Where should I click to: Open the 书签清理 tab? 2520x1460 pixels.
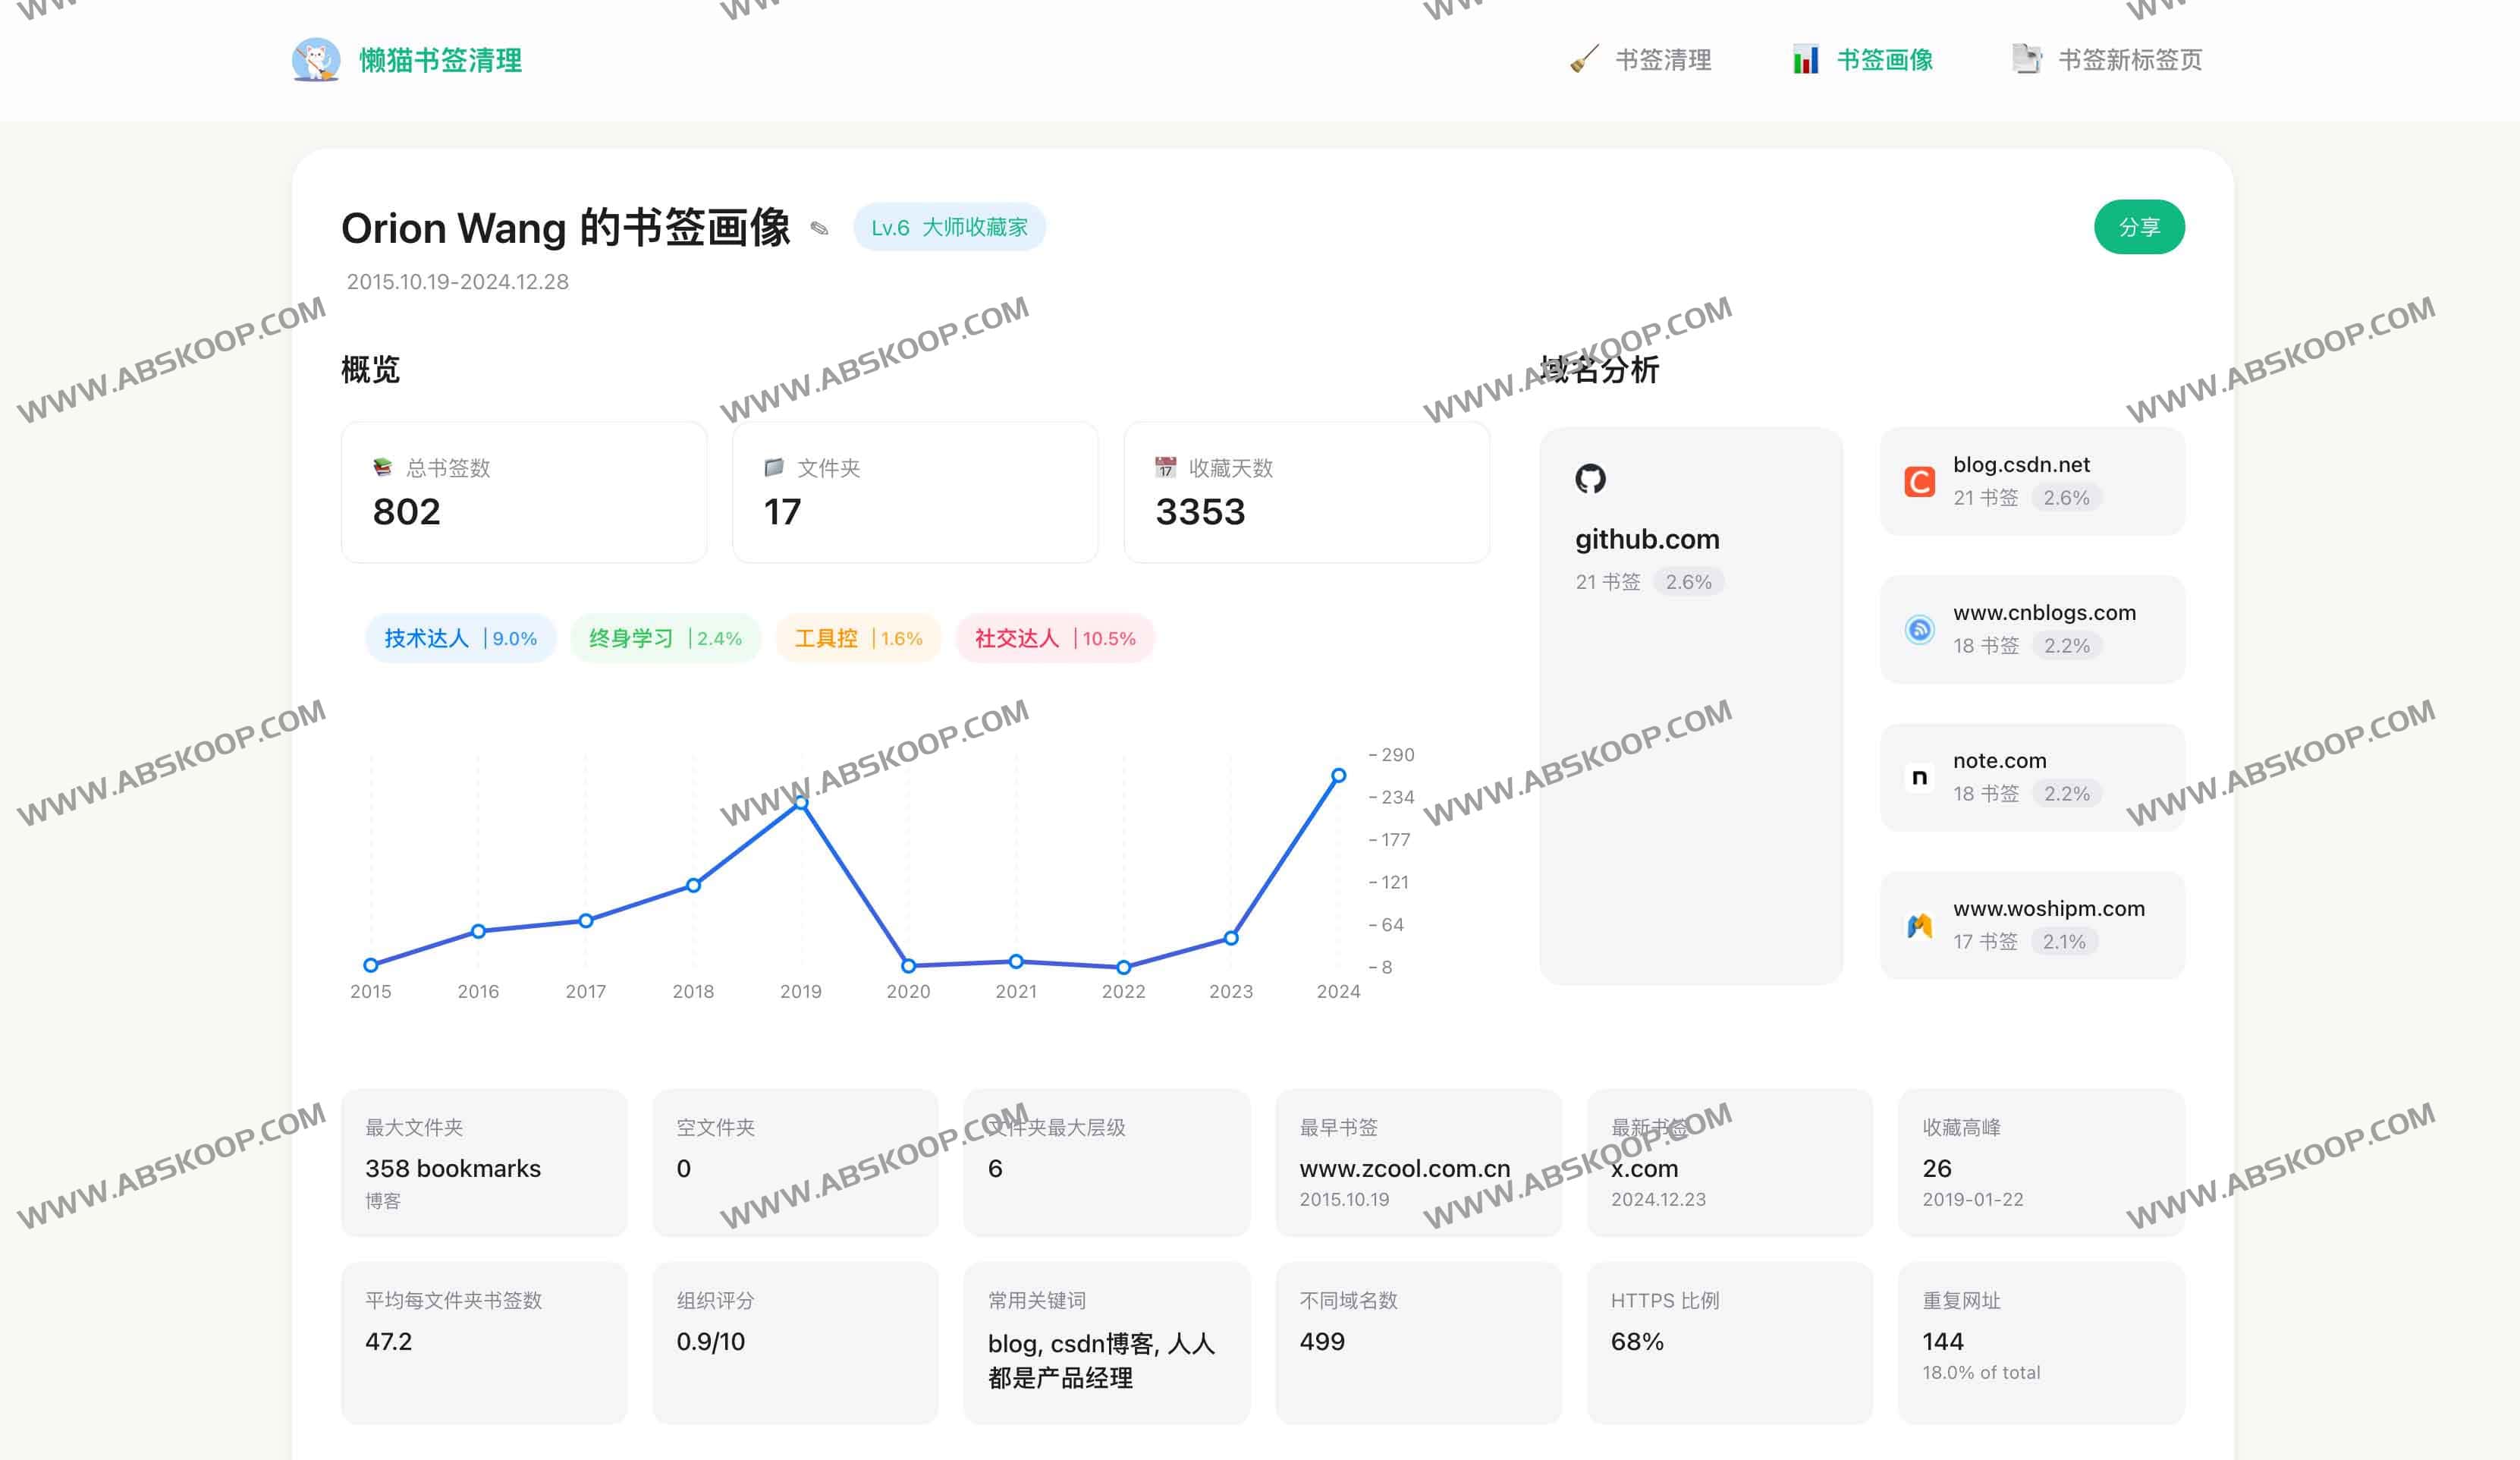click(1662, 60)
